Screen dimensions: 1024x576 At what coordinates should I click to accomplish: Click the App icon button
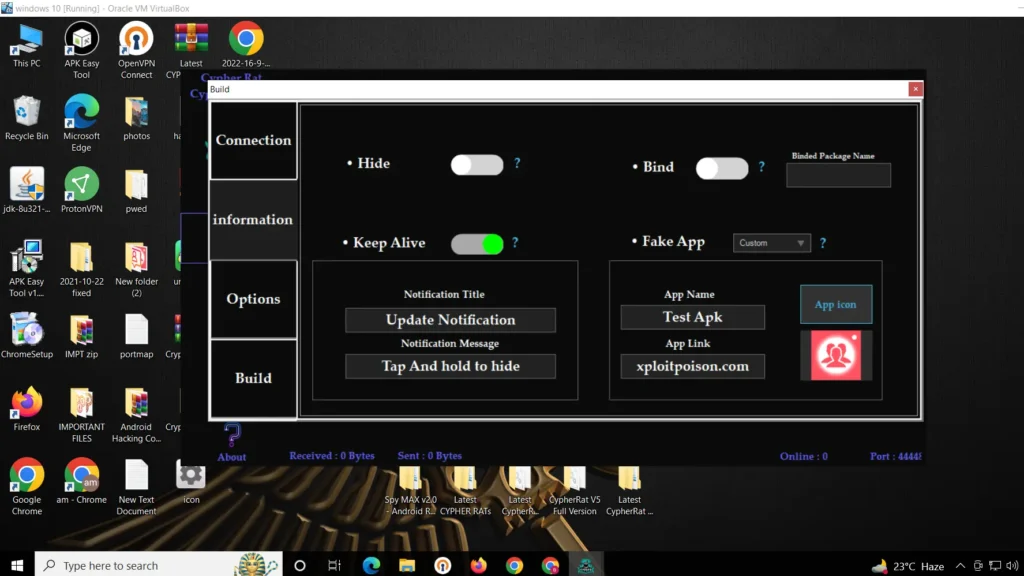click(836, 304)
